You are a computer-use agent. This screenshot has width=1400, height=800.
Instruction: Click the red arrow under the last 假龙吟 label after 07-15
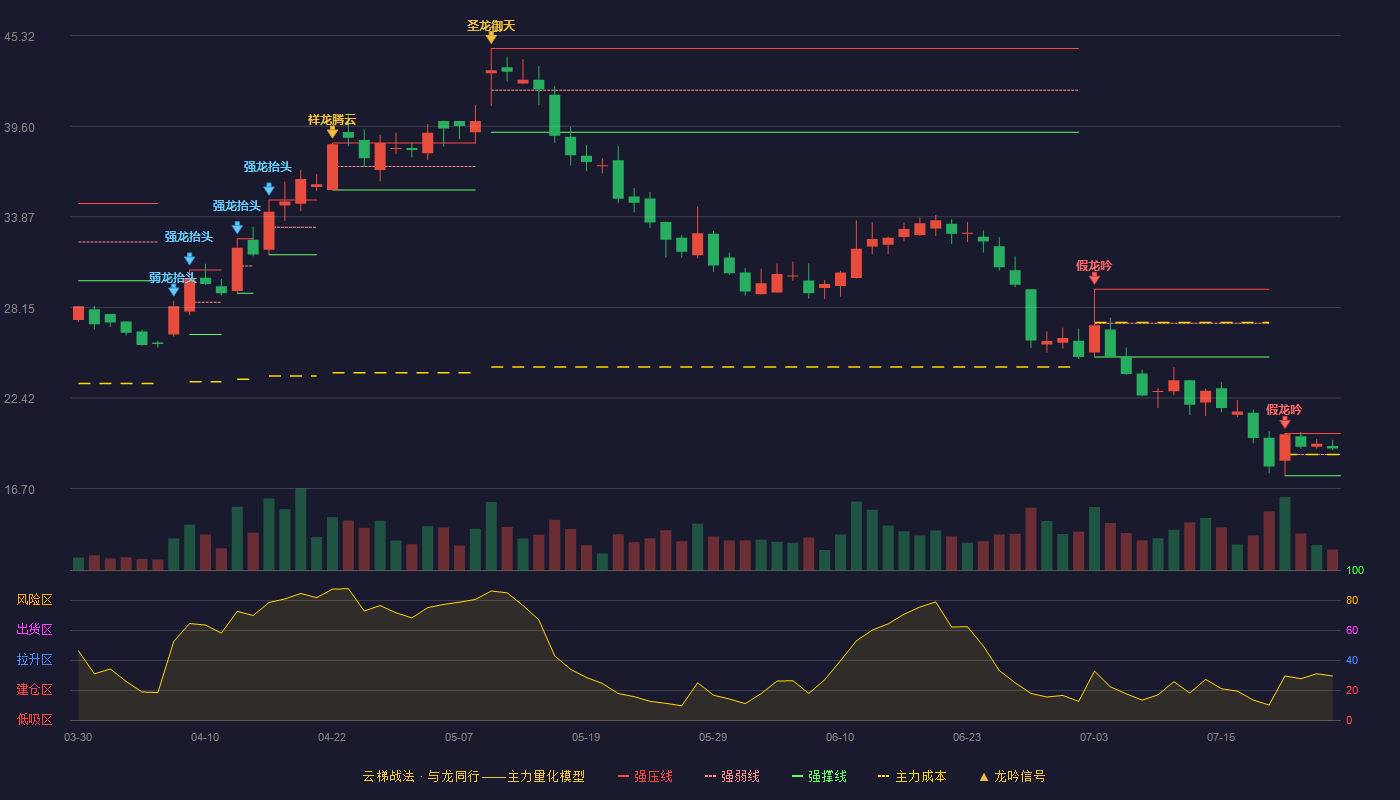1285,422
